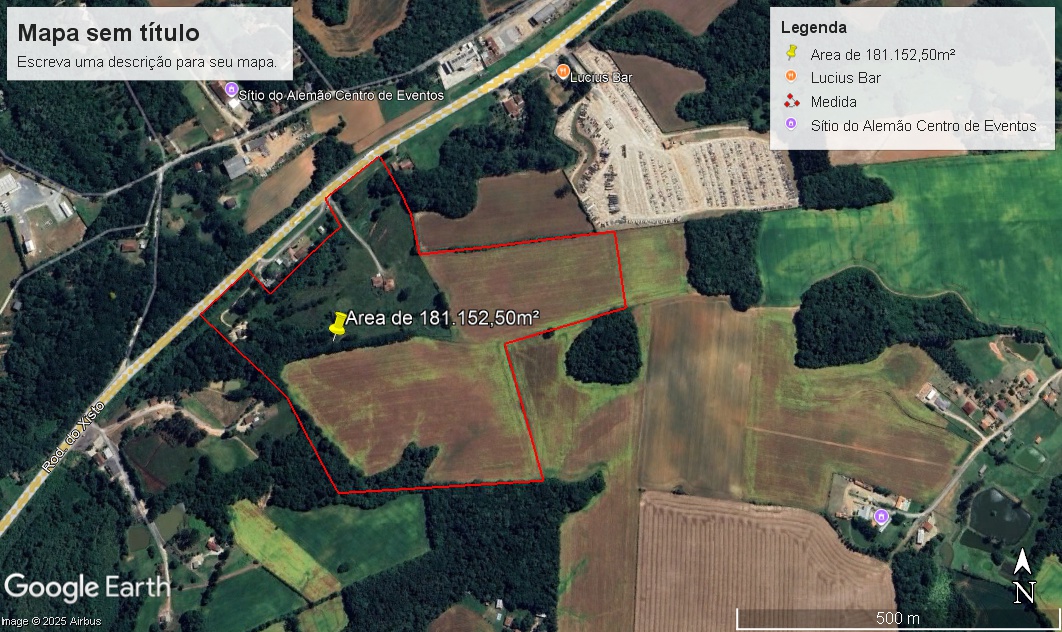Click the 'Legenda' heading
Image resolution: width=1062 pixels, height=632 pixels.
[x=813, y=28]
